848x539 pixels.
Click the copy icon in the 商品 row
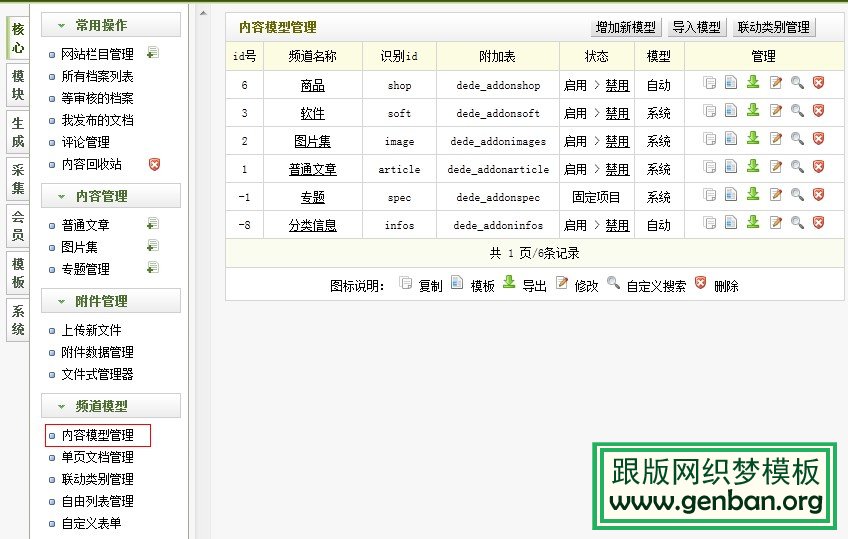[x=709, y=84]
